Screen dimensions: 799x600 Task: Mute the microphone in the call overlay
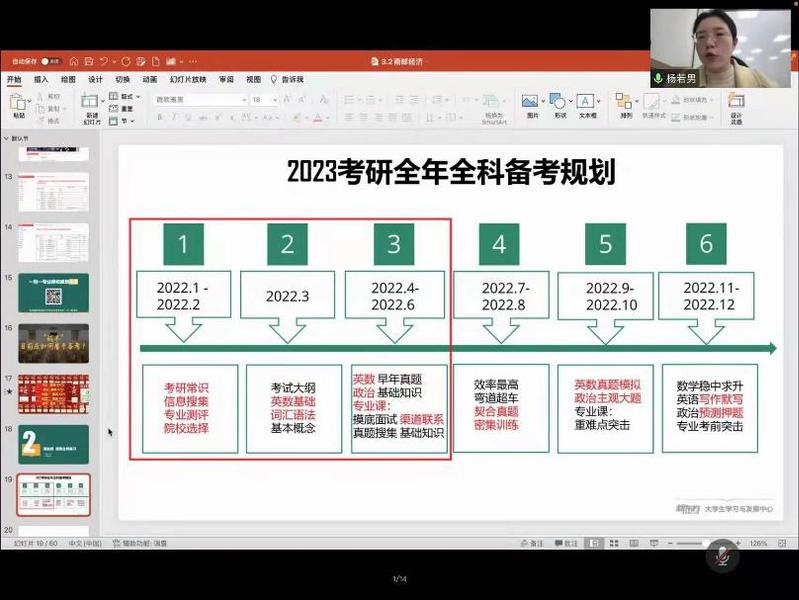click(x=722, y=555)
